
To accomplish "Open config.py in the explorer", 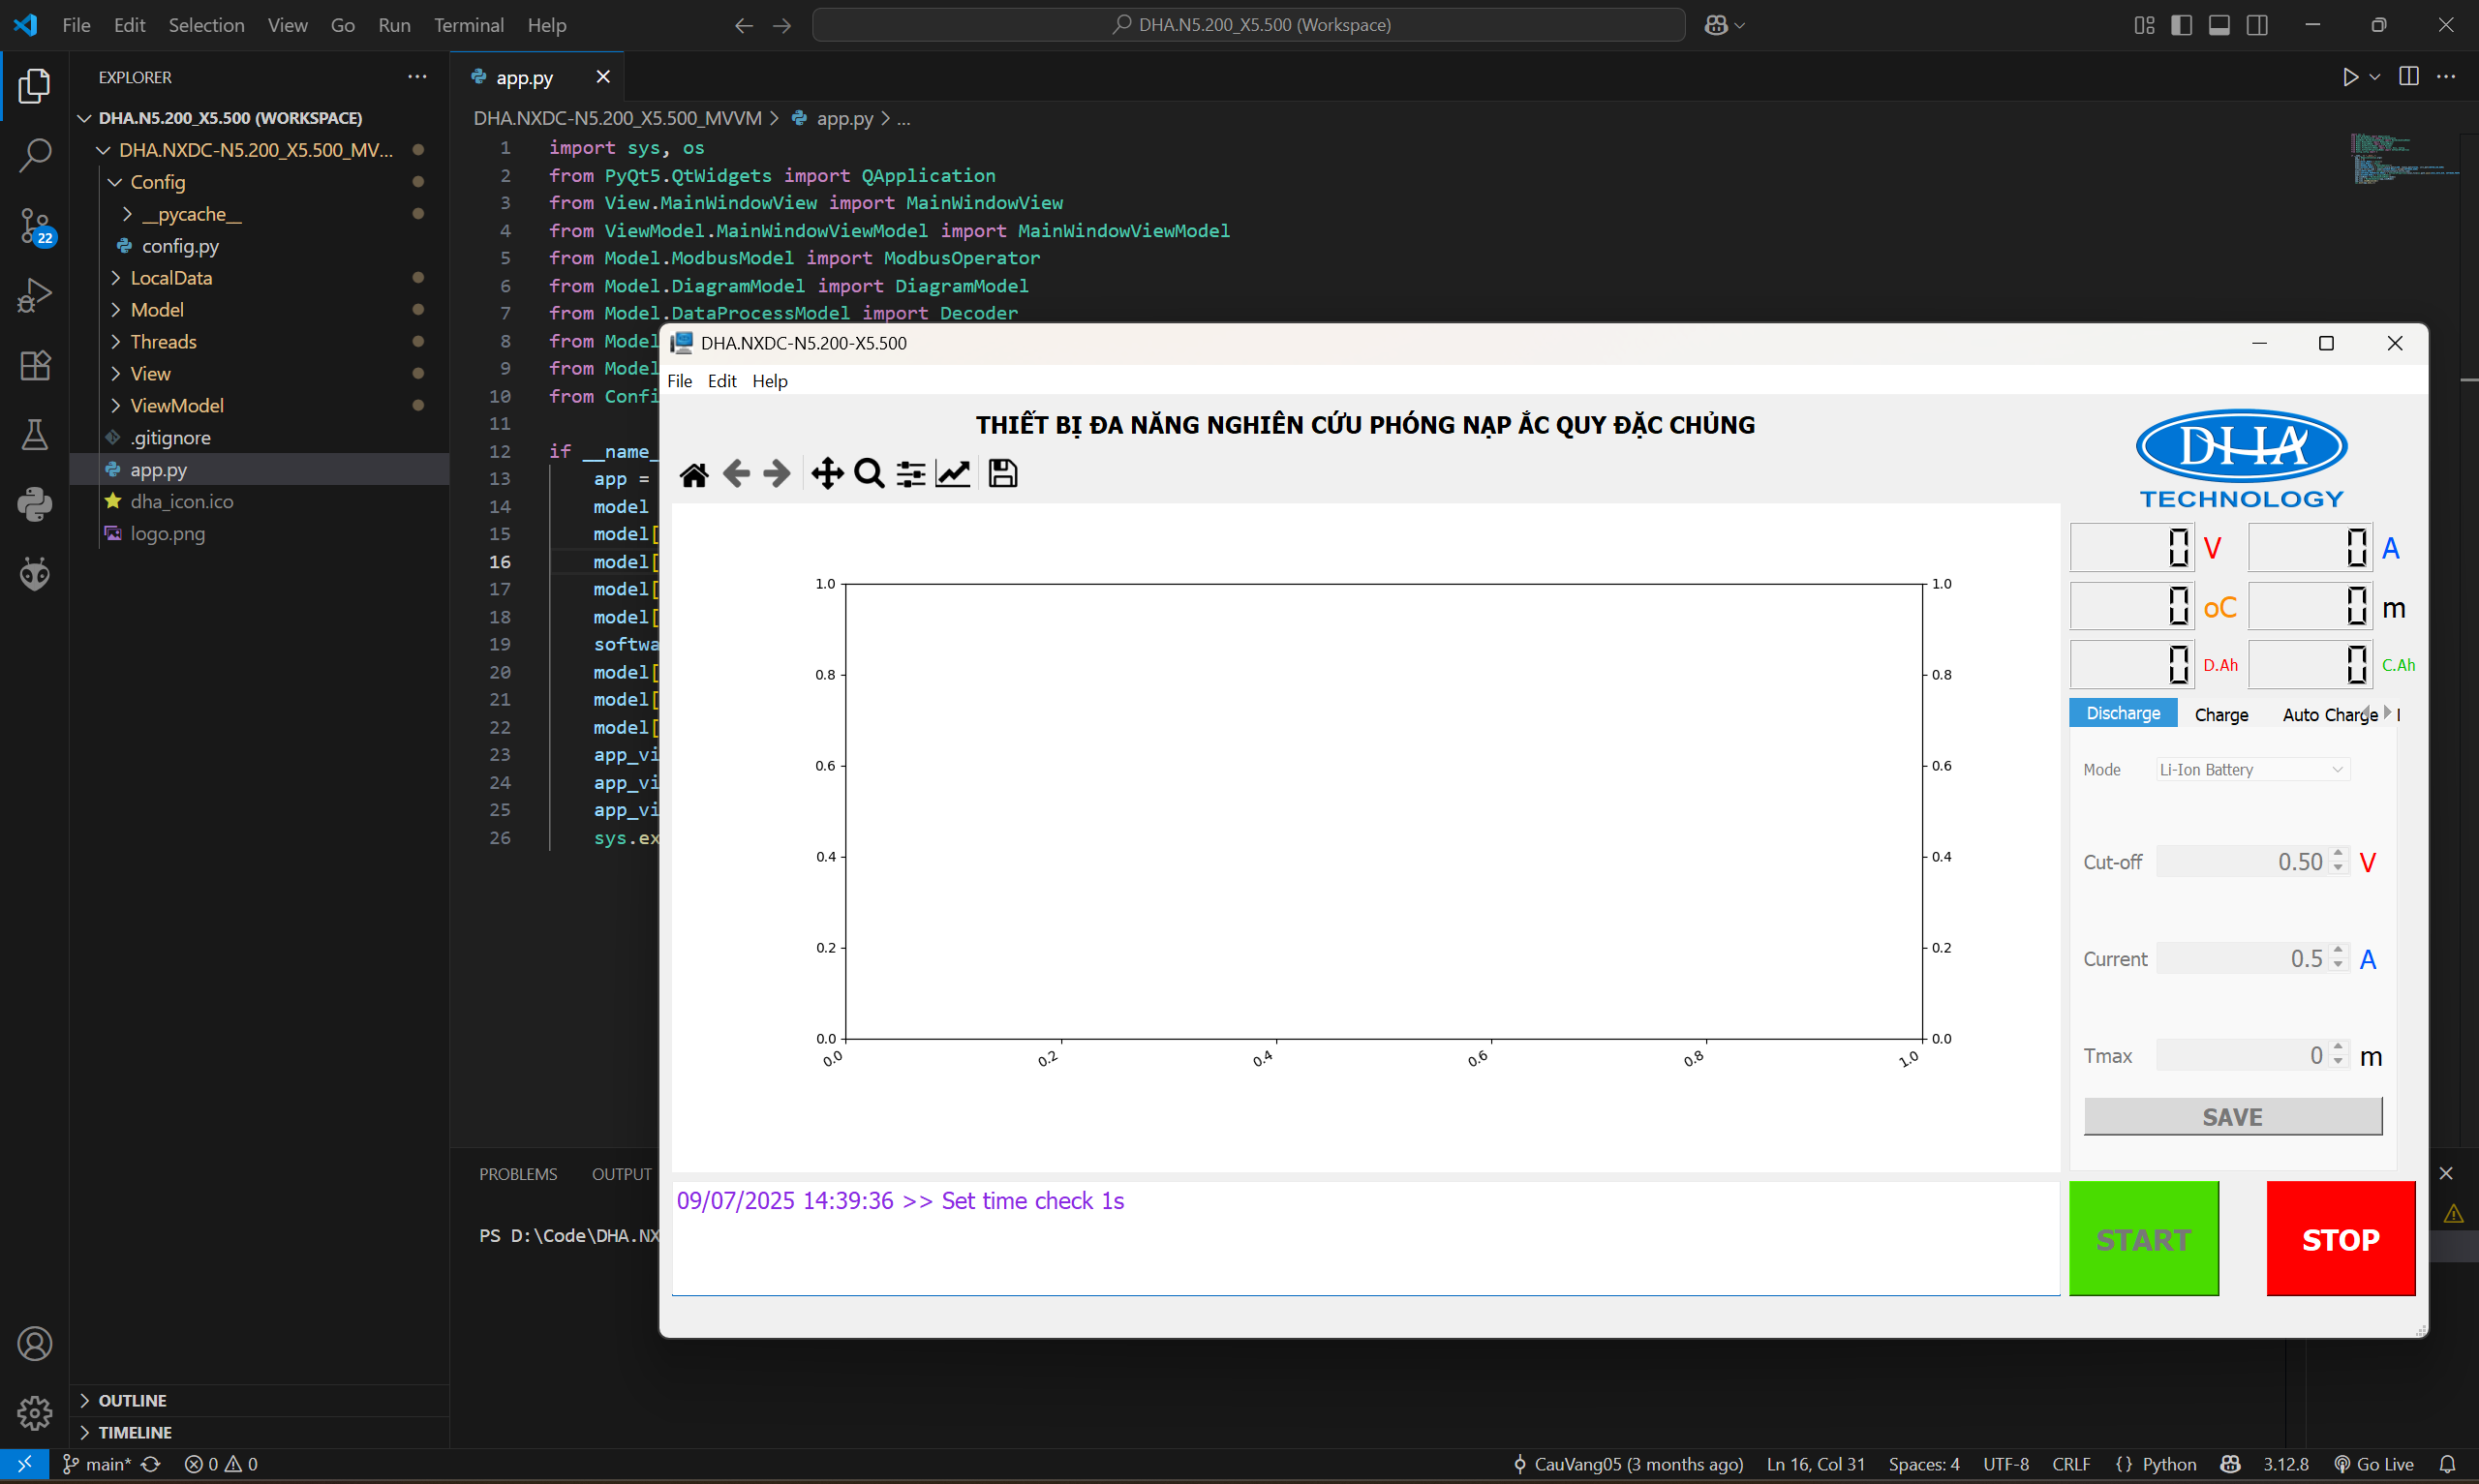I will pos(180,246).
